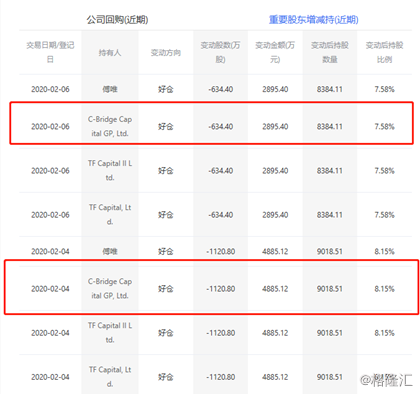Select 8.15% in C-Bridge Capital row
The width and height of the screenshot is (420, 394).
tap(384, 289)
